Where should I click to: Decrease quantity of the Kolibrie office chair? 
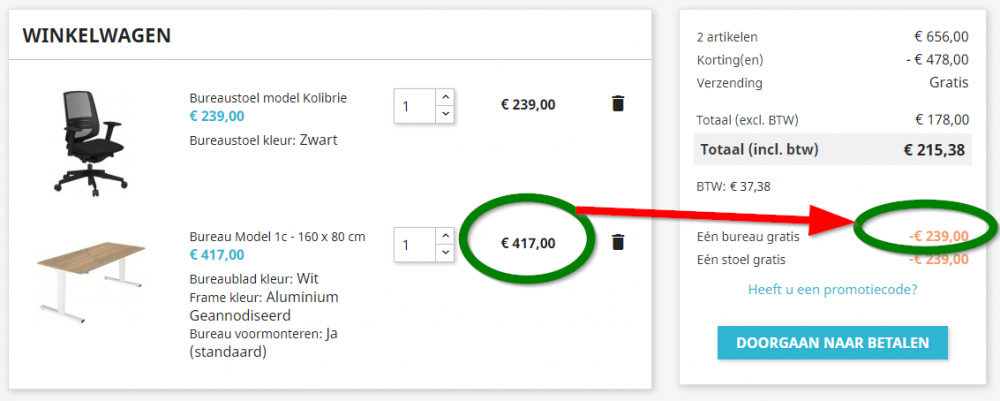point(446,114)
